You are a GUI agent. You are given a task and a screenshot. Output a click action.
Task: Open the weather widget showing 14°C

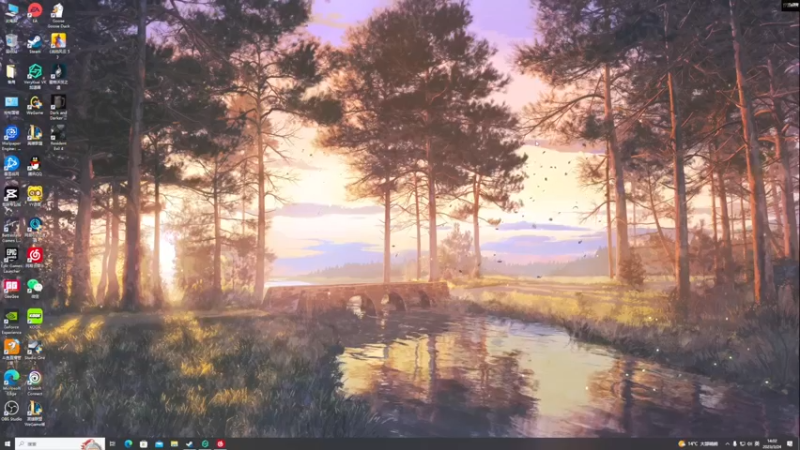tap(698, 444)
